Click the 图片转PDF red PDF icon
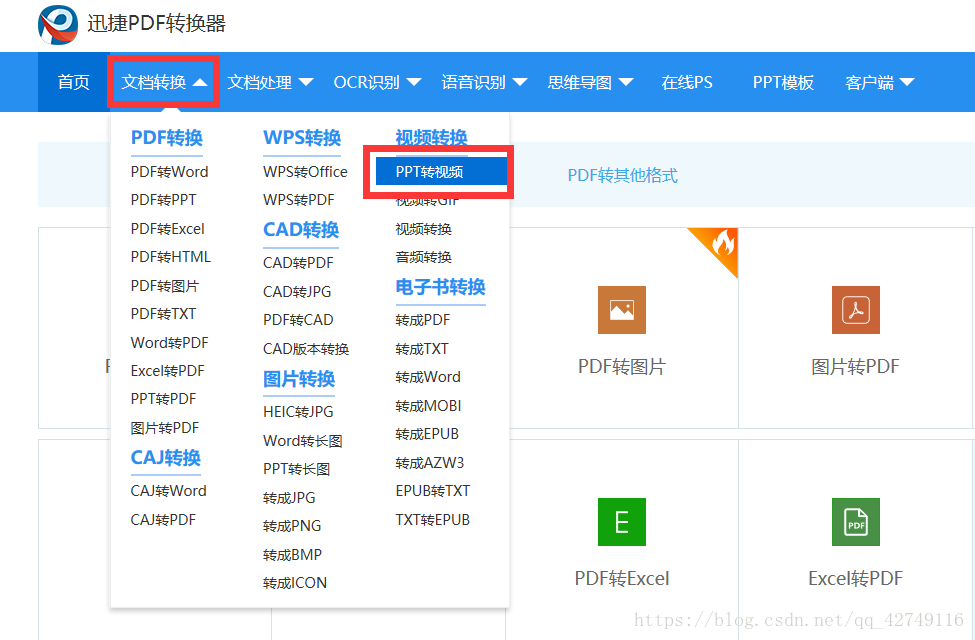The width and height of the screenshot is (975, 640). click(856, 310)
